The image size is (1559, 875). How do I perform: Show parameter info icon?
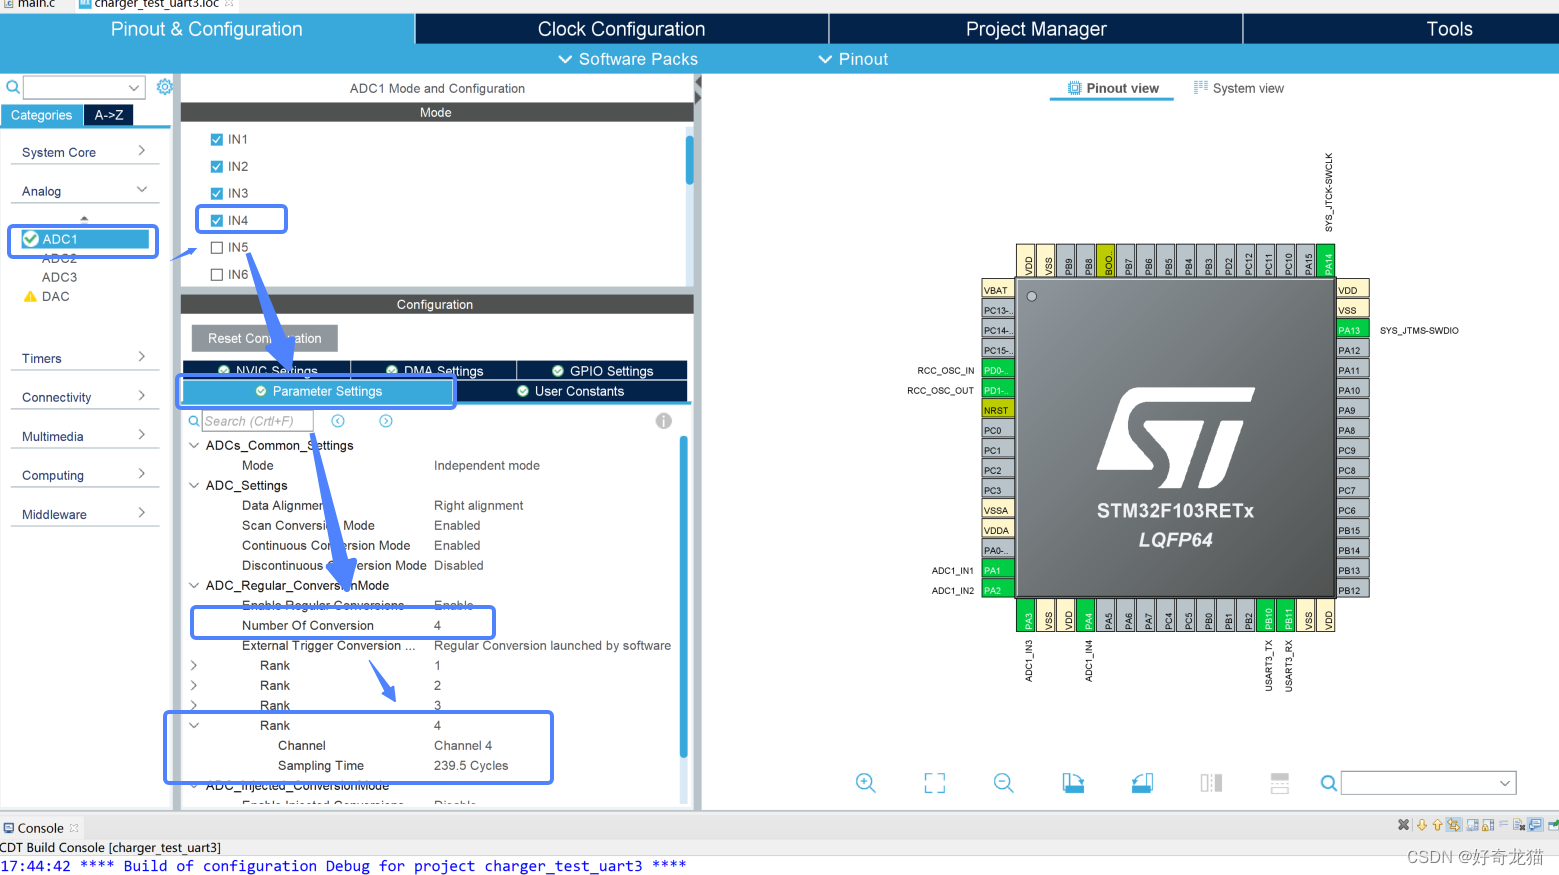click(x=664, y=421)
